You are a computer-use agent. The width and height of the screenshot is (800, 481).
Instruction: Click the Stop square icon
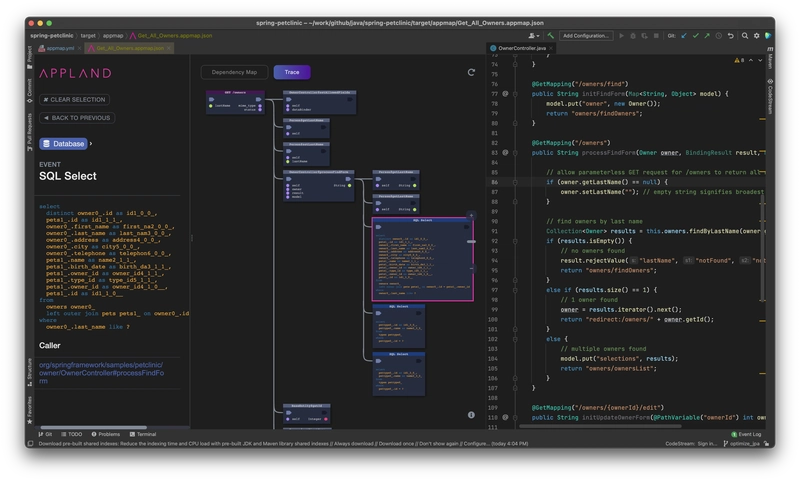(656, 36)
